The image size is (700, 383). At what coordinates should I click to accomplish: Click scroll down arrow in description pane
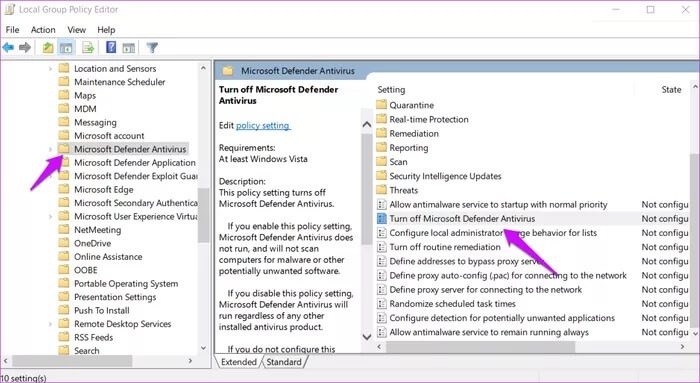click(367, 337)
